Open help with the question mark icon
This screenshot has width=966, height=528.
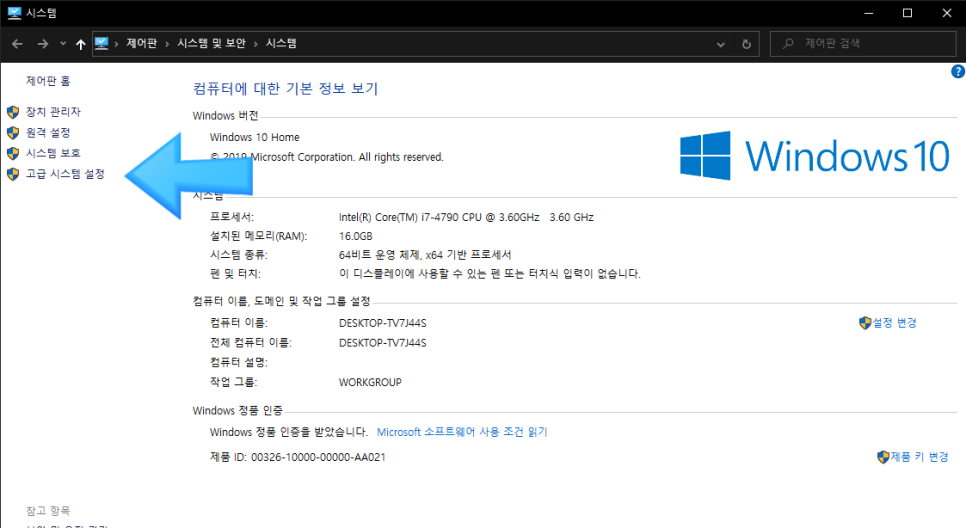point(958,71)
